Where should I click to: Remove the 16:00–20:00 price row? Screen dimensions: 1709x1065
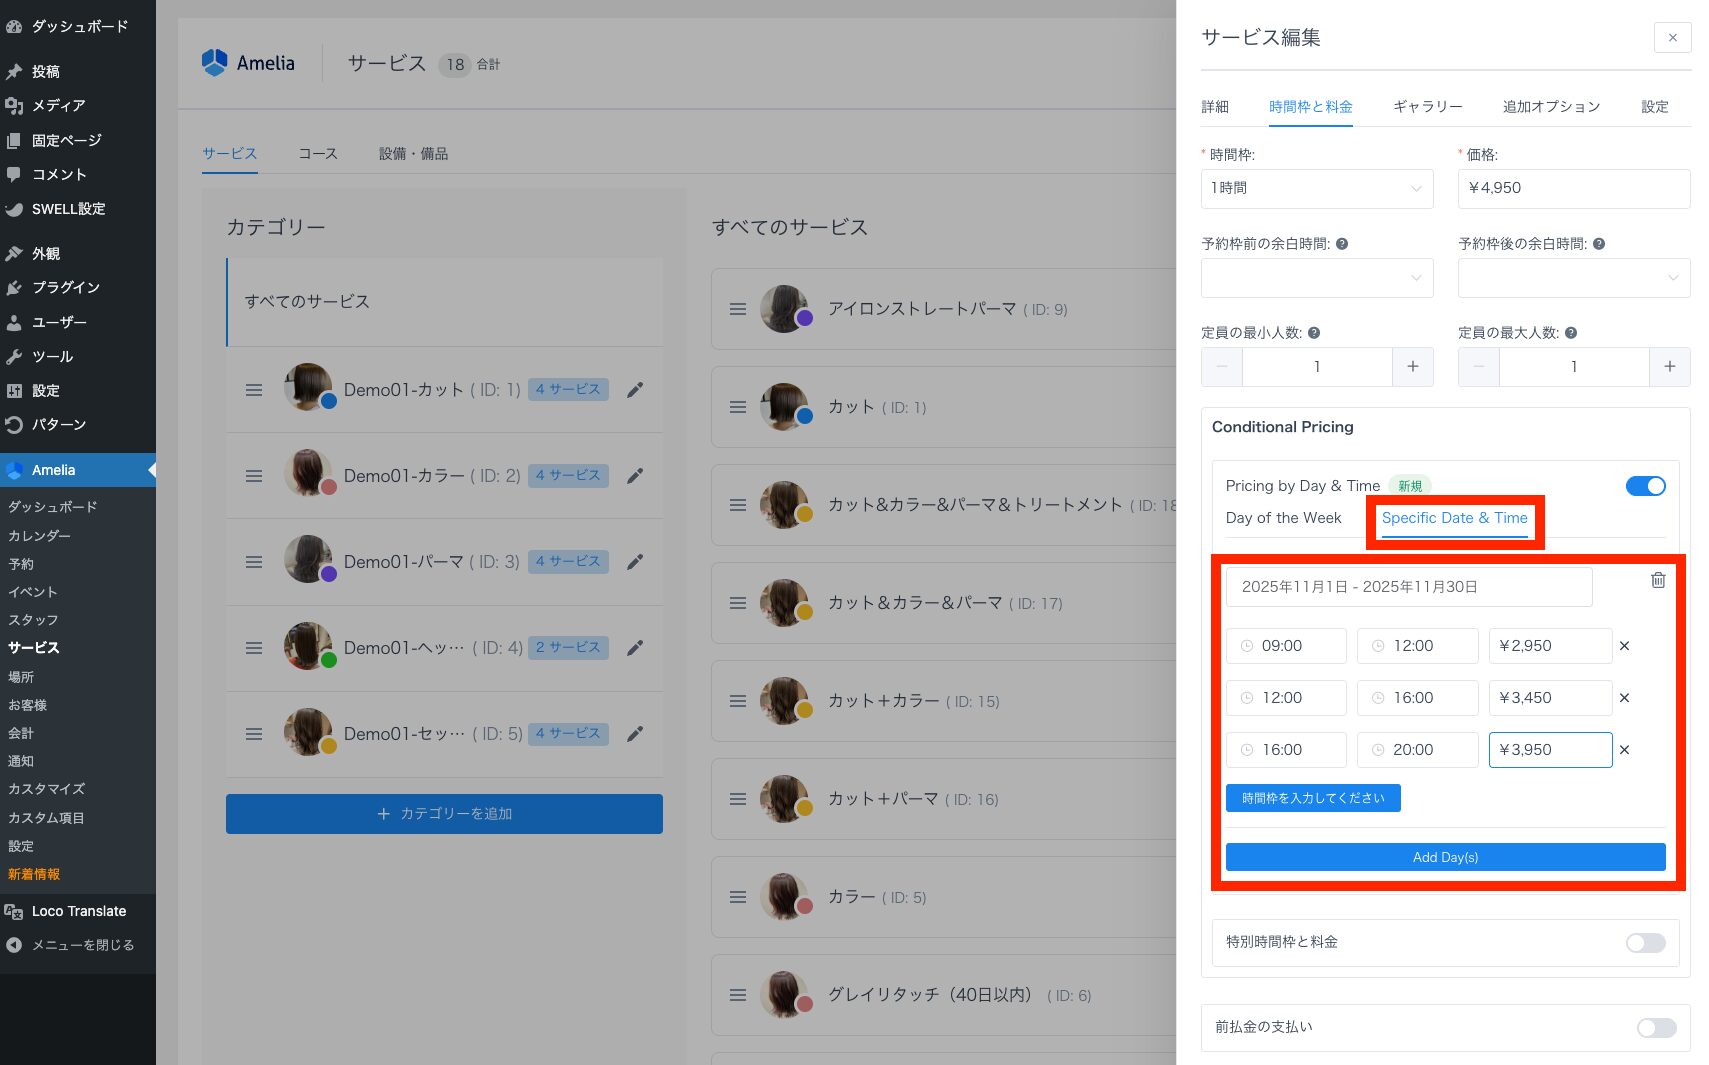tap(1624, 750)
